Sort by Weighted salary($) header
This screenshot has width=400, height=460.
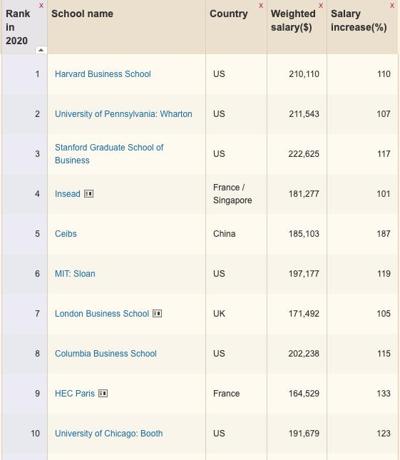(293, 20)
